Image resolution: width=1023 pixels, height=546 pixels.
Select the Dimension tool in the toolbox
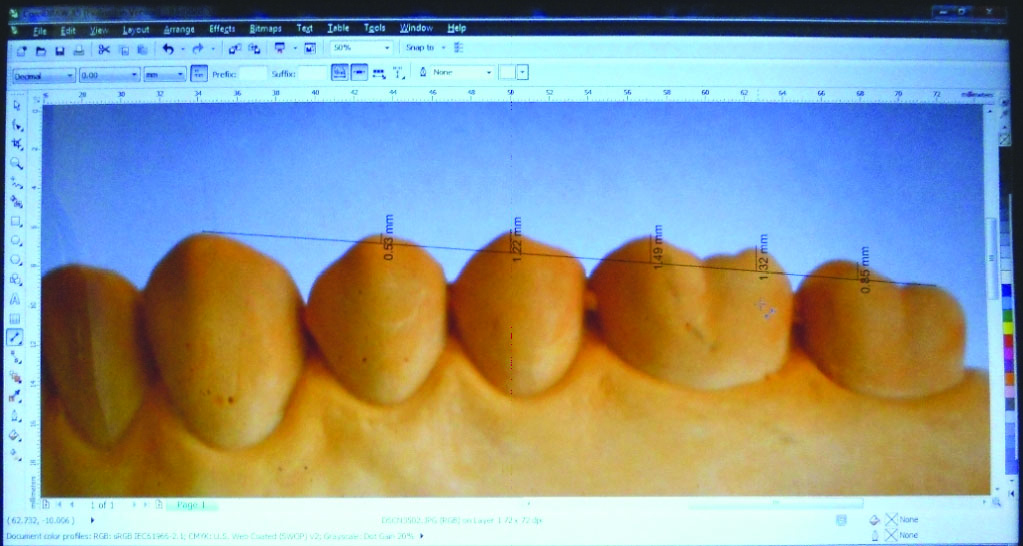(x=16, y=337)
